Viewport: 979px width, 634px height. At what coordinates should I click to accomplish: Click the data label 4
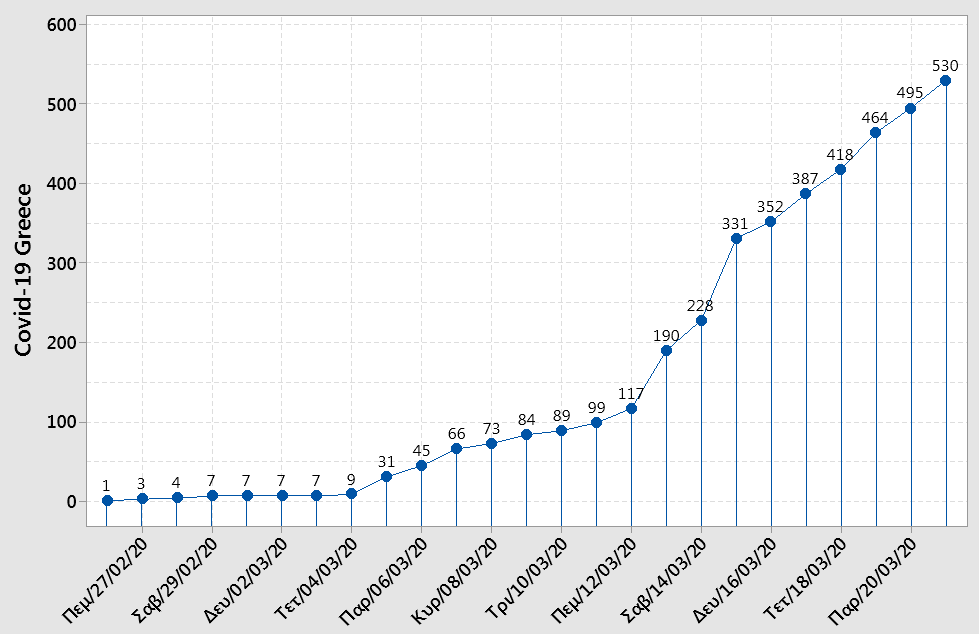pyautogui.click(x=176, y=483)
